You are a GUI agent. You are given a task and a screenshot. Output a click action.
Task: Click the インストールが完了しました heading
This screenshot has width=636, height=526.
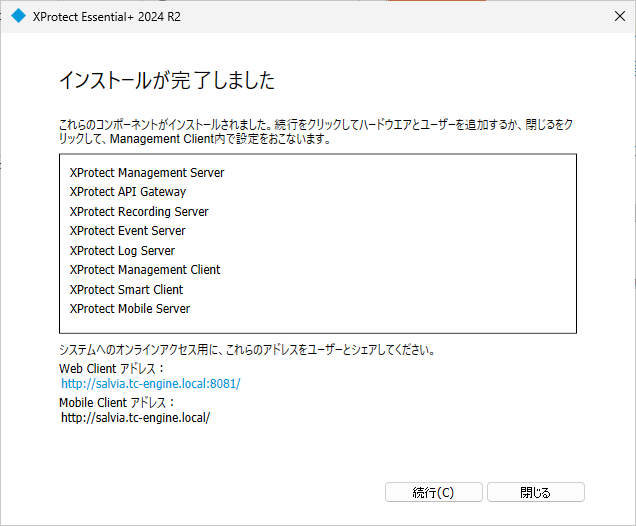pyautogui.click(x=167, y=80)
